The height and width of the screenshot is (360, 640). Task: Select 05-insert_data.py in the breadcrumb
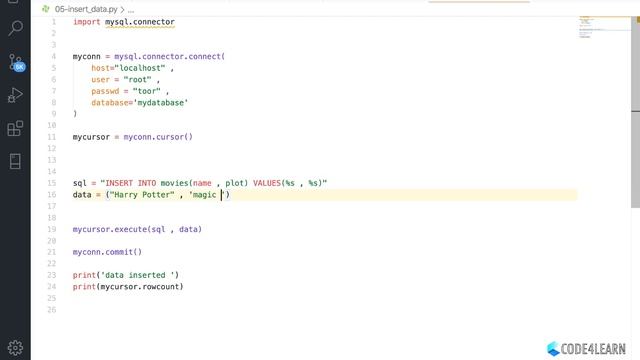click(x=86, y=9)
